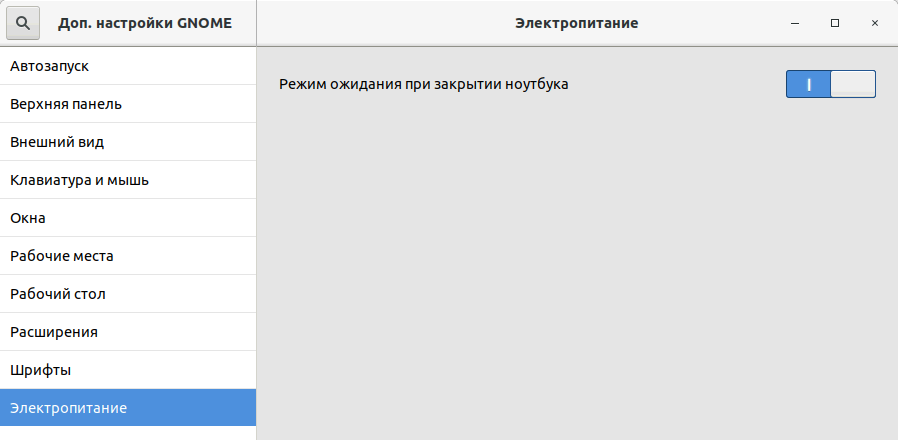Select the Окна category
Image resolution: width=898 pixels, height=440 pixels.
click(128, 218)
